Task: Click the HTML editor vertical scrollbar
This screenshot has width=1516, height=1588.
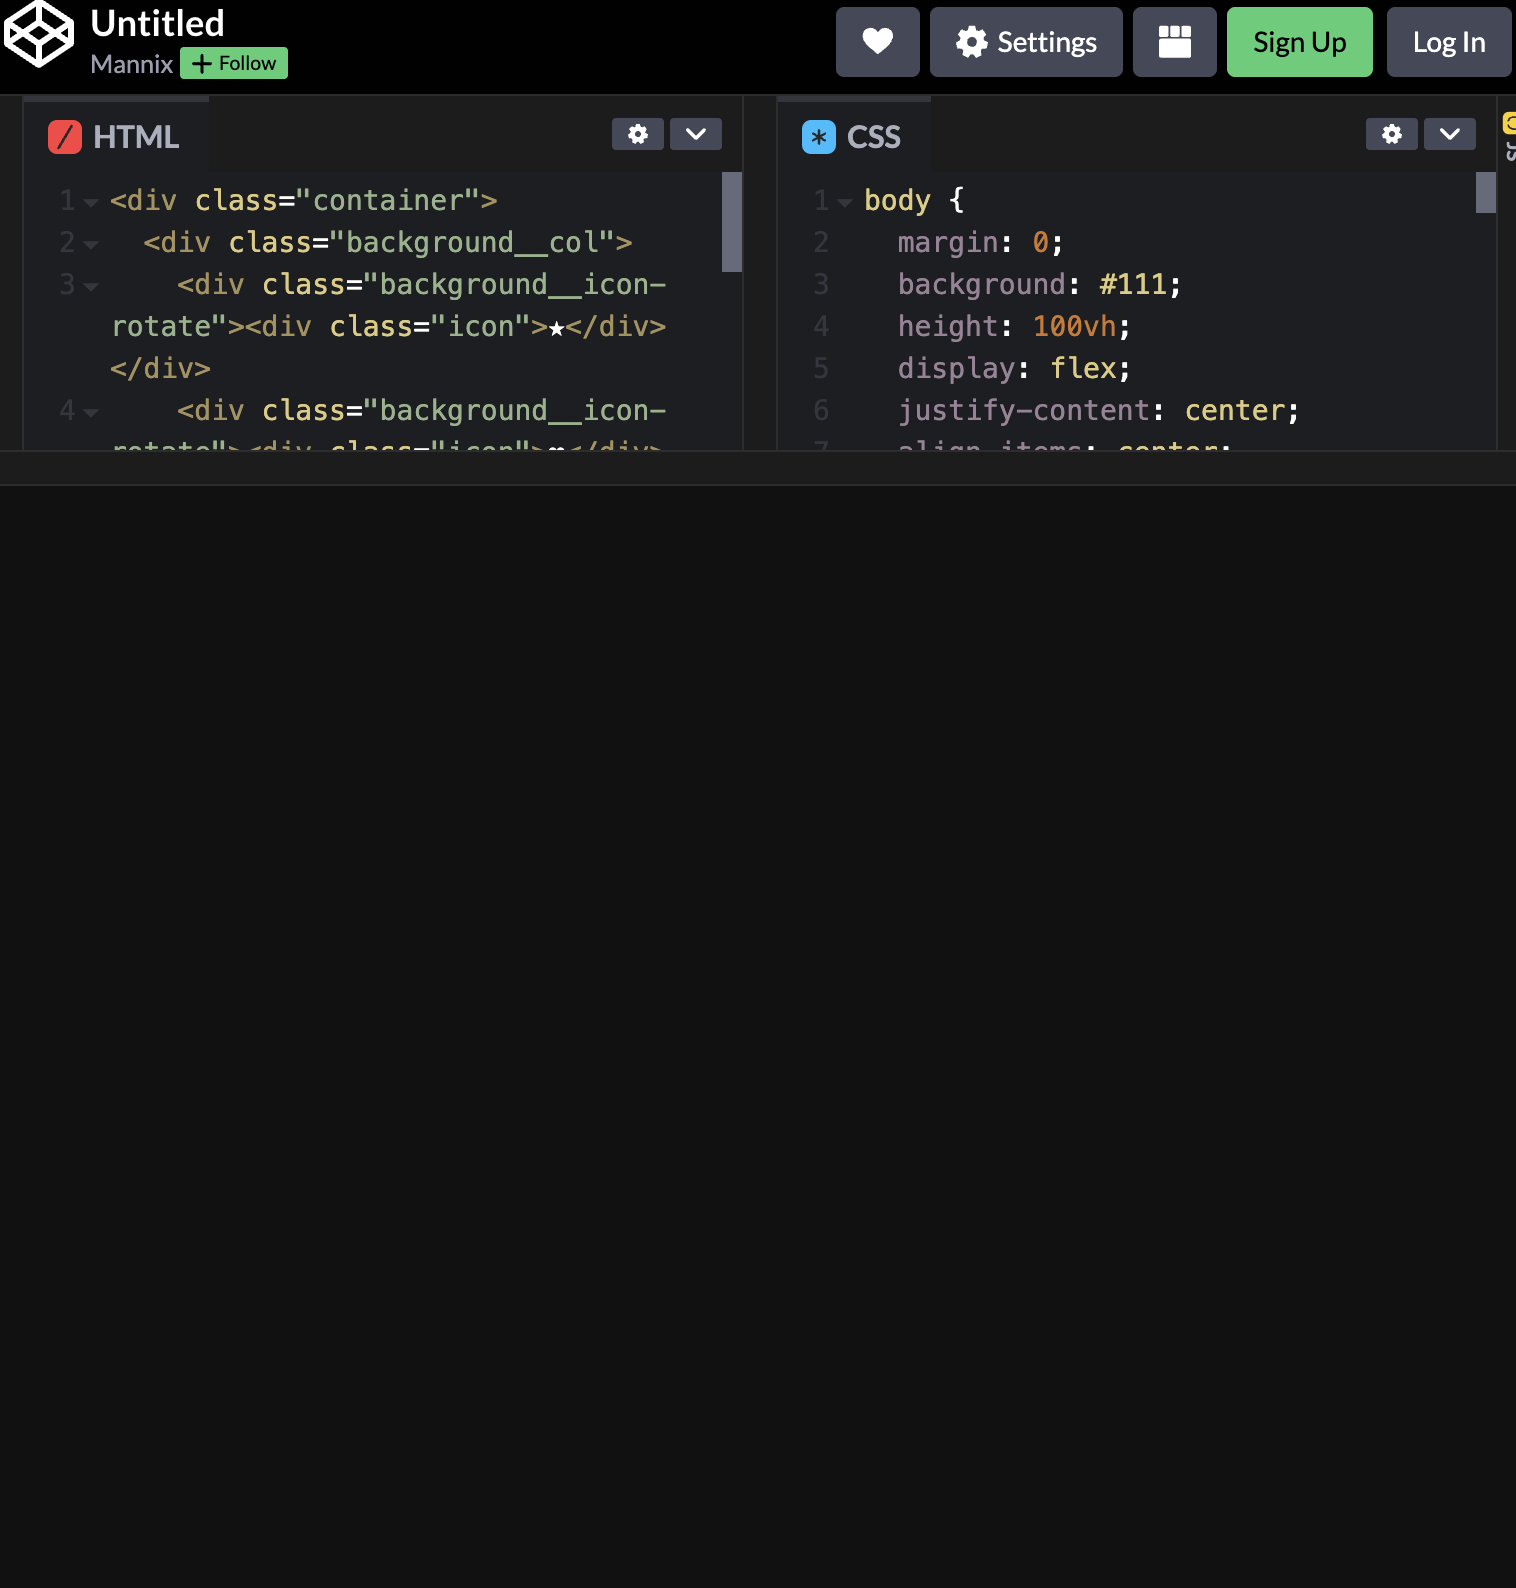Action: pyautogui.click(x=732, y=222)
